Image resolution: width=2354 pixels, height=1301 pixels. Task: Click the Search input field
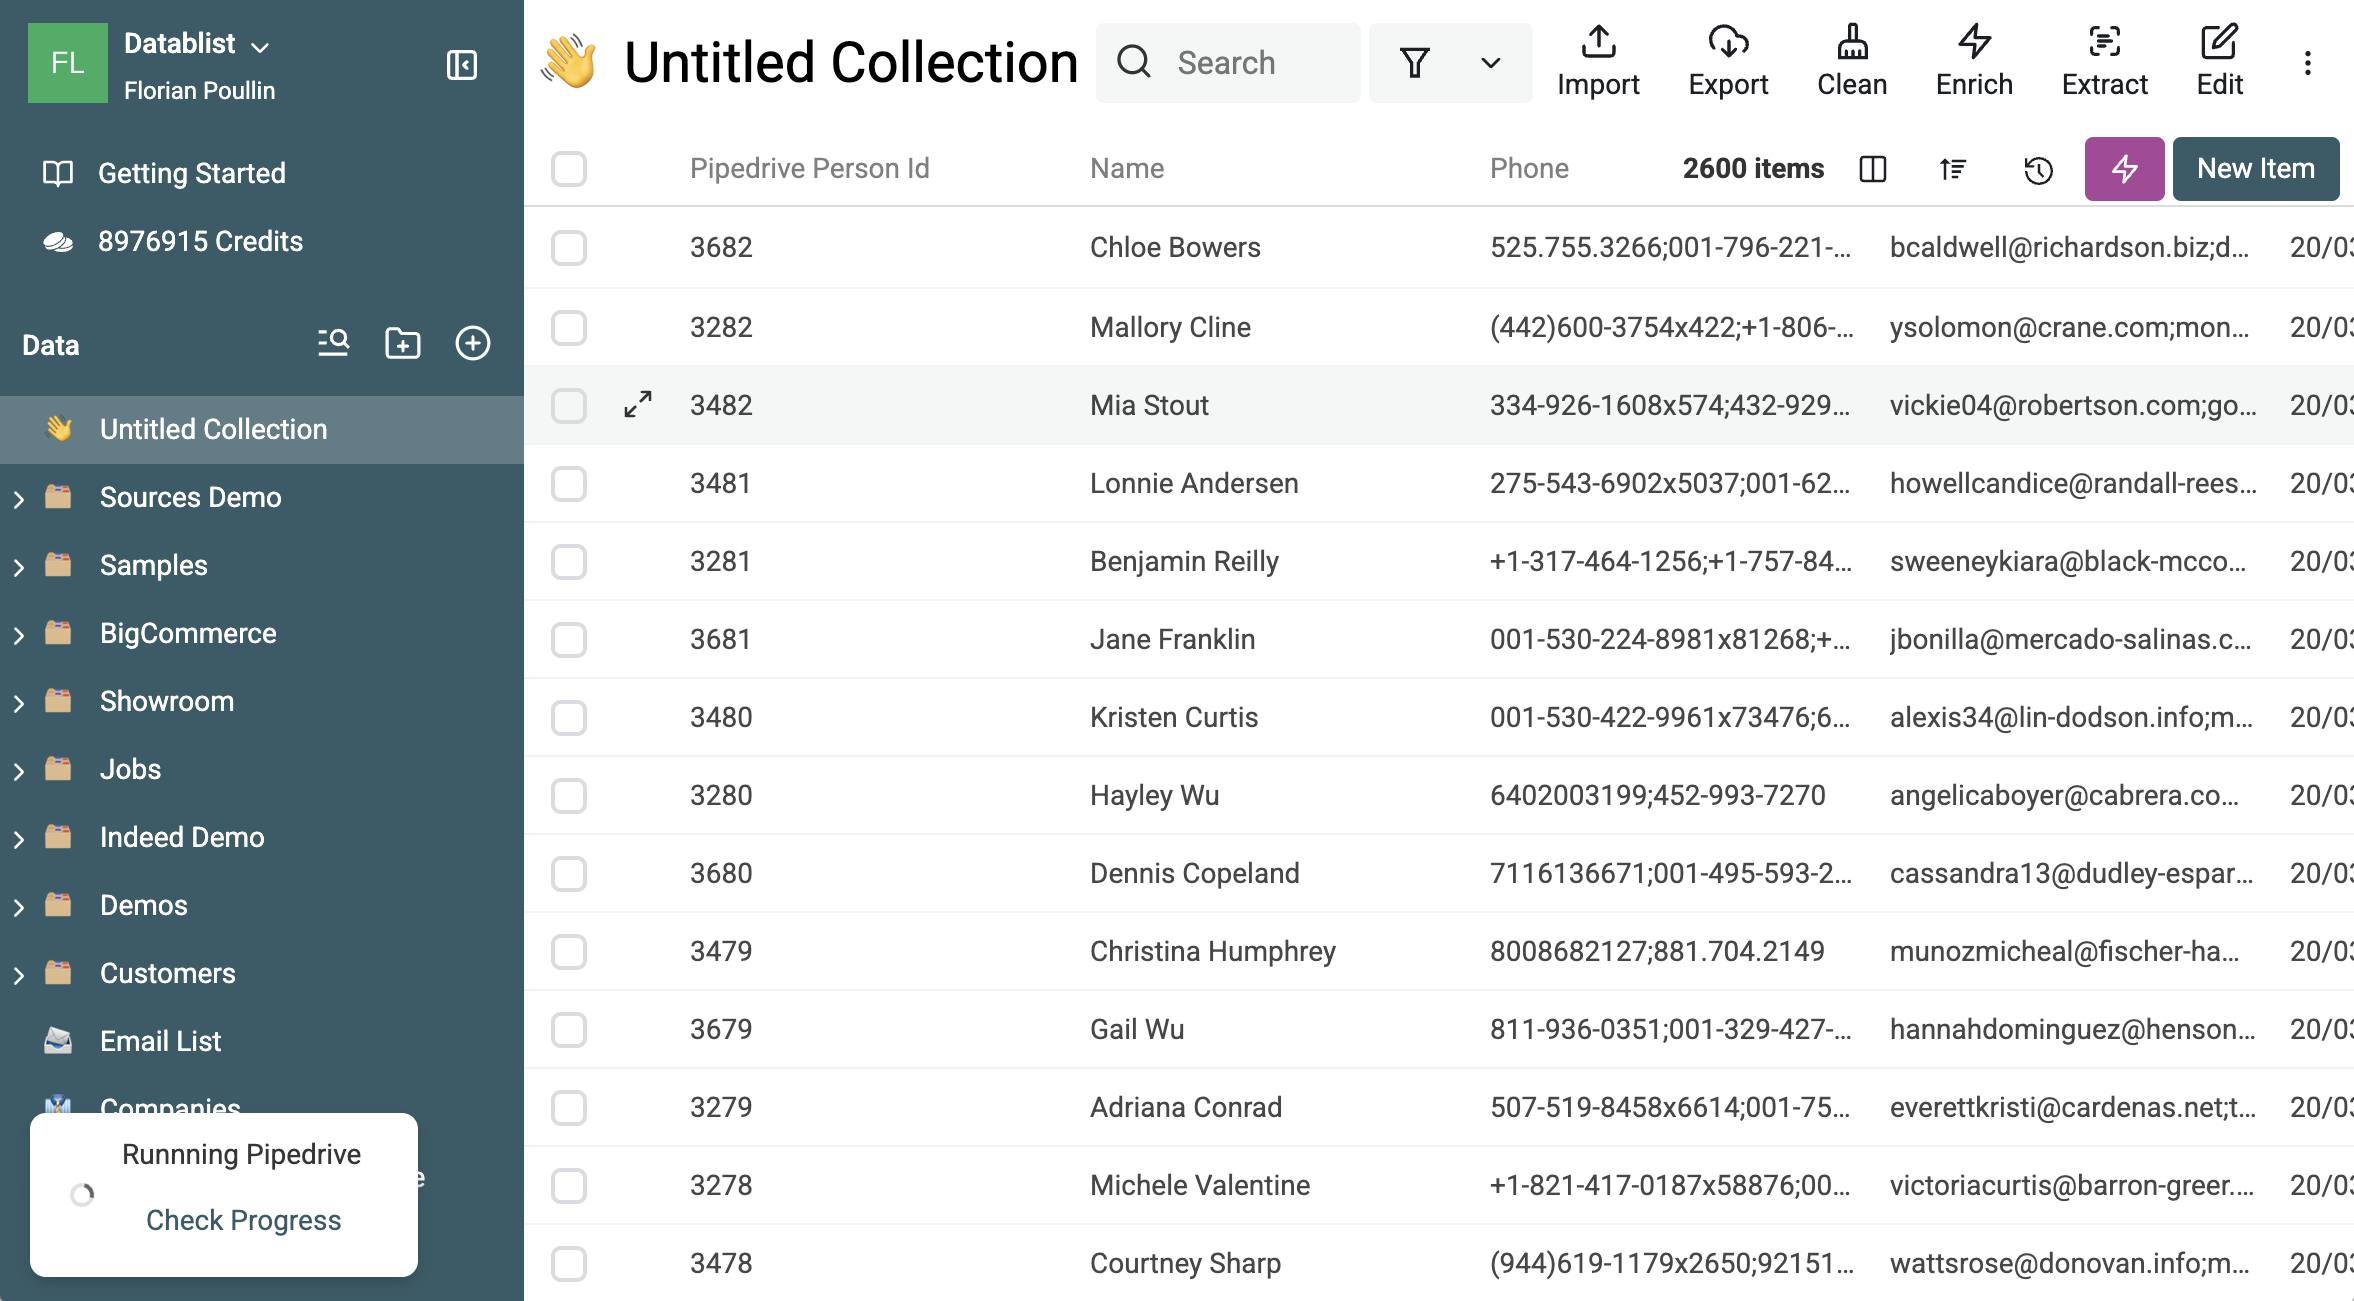click(1228, 62)
